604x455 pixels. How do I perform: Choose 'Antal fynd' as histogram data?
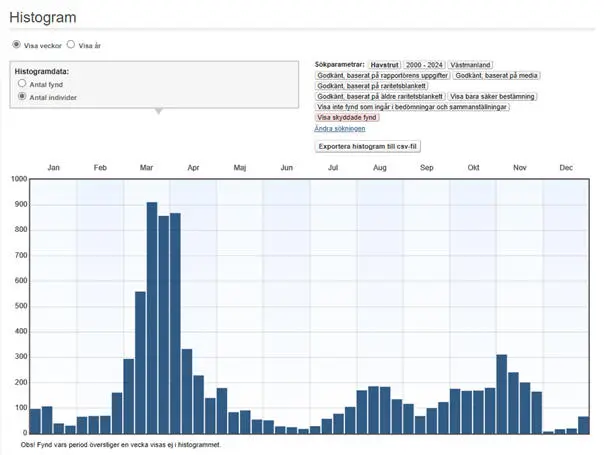pyautogui.click(x=23, y=85)
